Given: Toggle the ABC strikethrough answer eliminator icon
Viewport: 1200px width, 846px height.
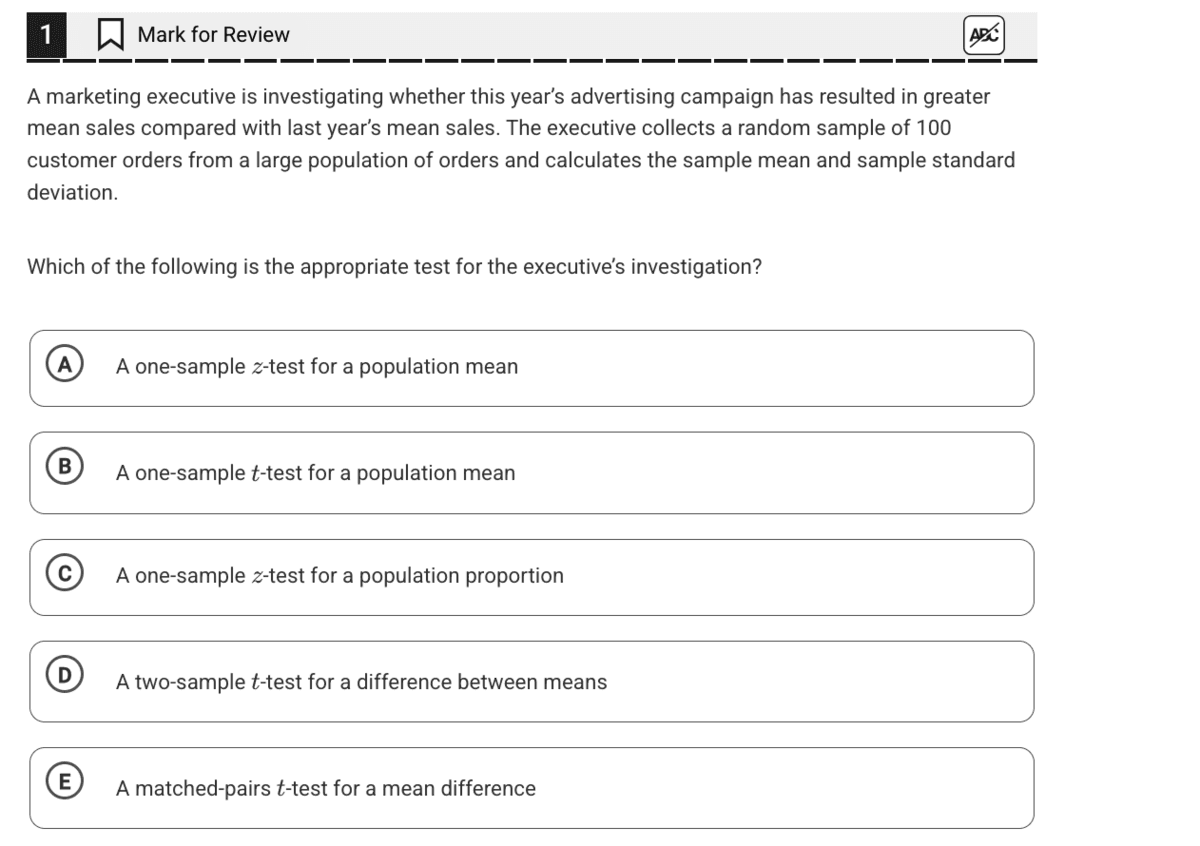Looking at the screenshot, I should 984,35.
